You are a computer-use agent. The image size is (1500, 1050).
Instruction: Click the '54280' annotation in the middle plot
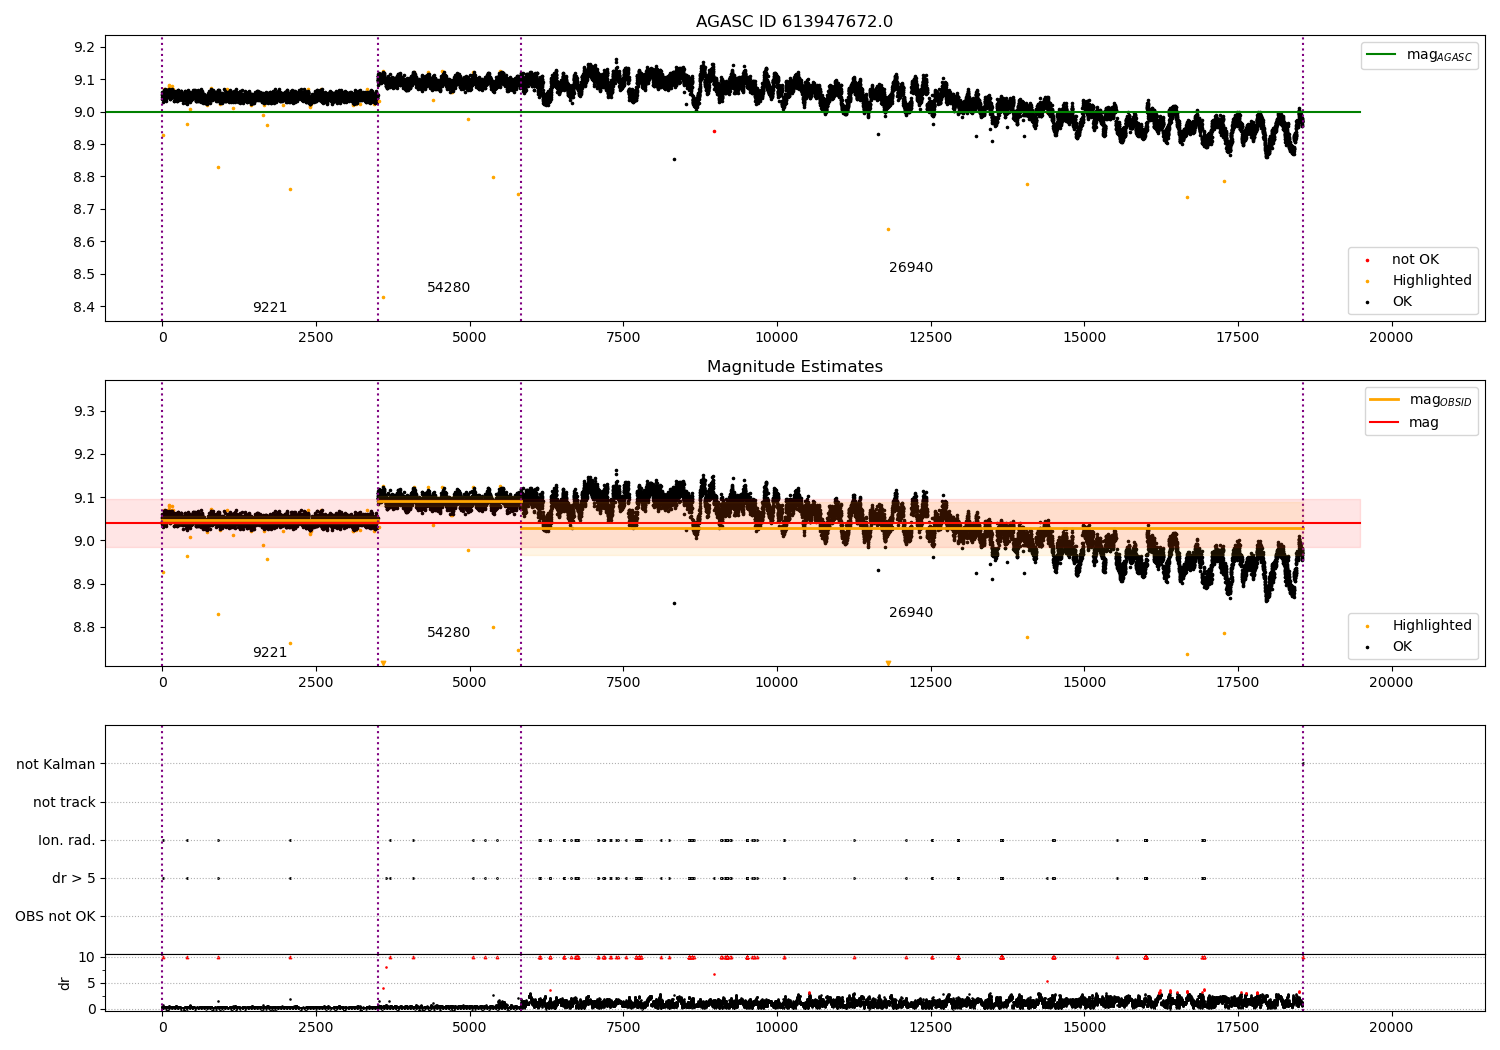pos(448,633)
